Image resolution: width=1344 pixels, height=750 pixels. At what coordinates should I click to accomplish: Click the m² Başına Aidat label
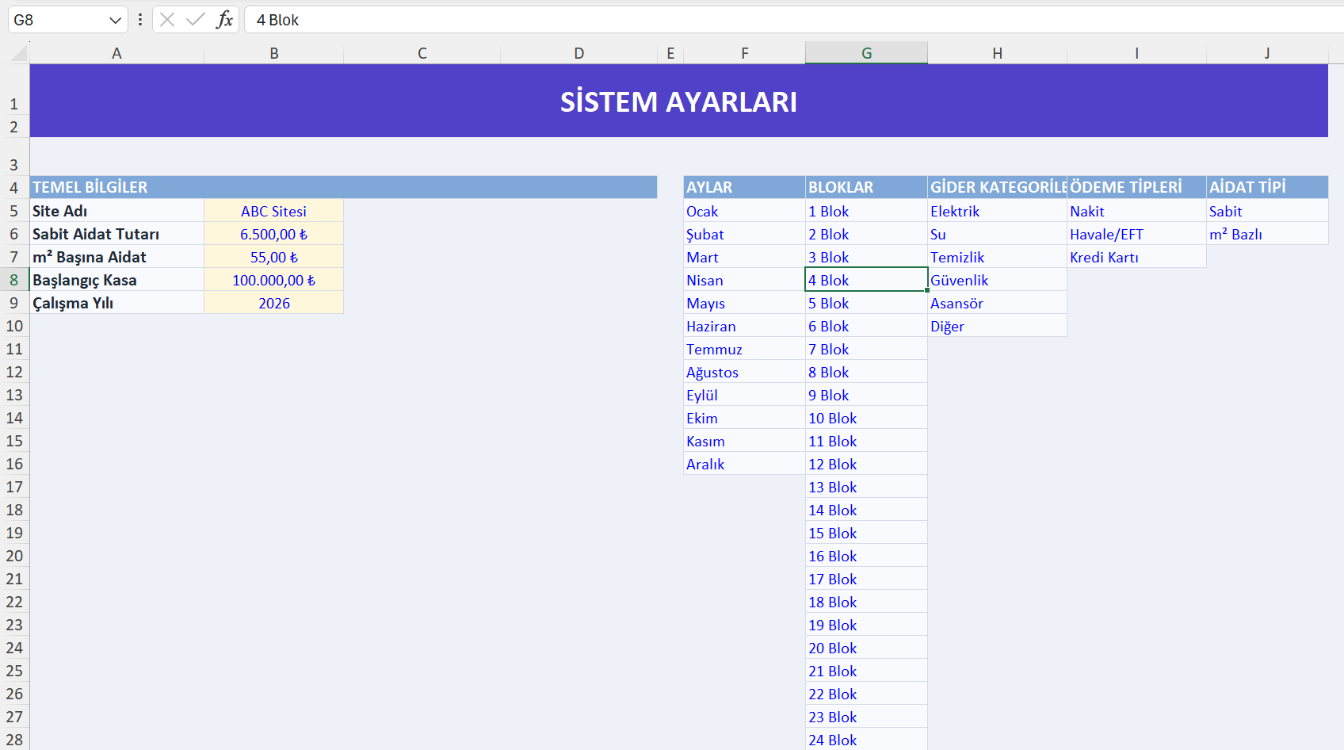tap(117, 257)
